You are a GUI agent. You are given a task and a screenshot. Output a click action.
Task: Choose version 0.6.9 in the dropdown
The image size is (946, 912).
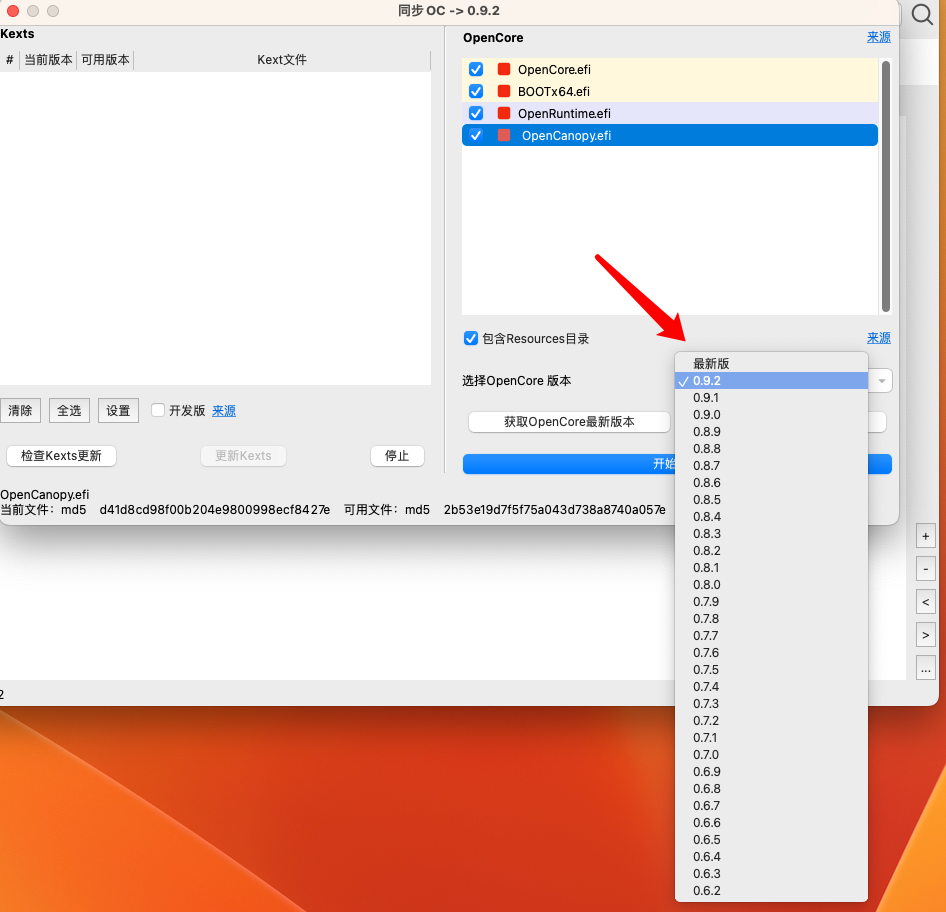click(771, 771)
